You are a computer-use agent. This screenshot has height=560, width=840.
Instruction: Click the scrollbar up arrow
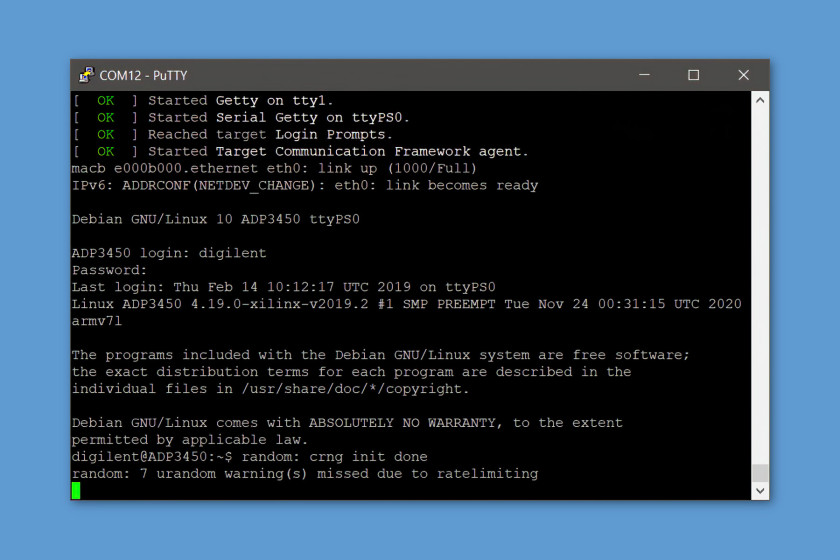click(760, 100)
